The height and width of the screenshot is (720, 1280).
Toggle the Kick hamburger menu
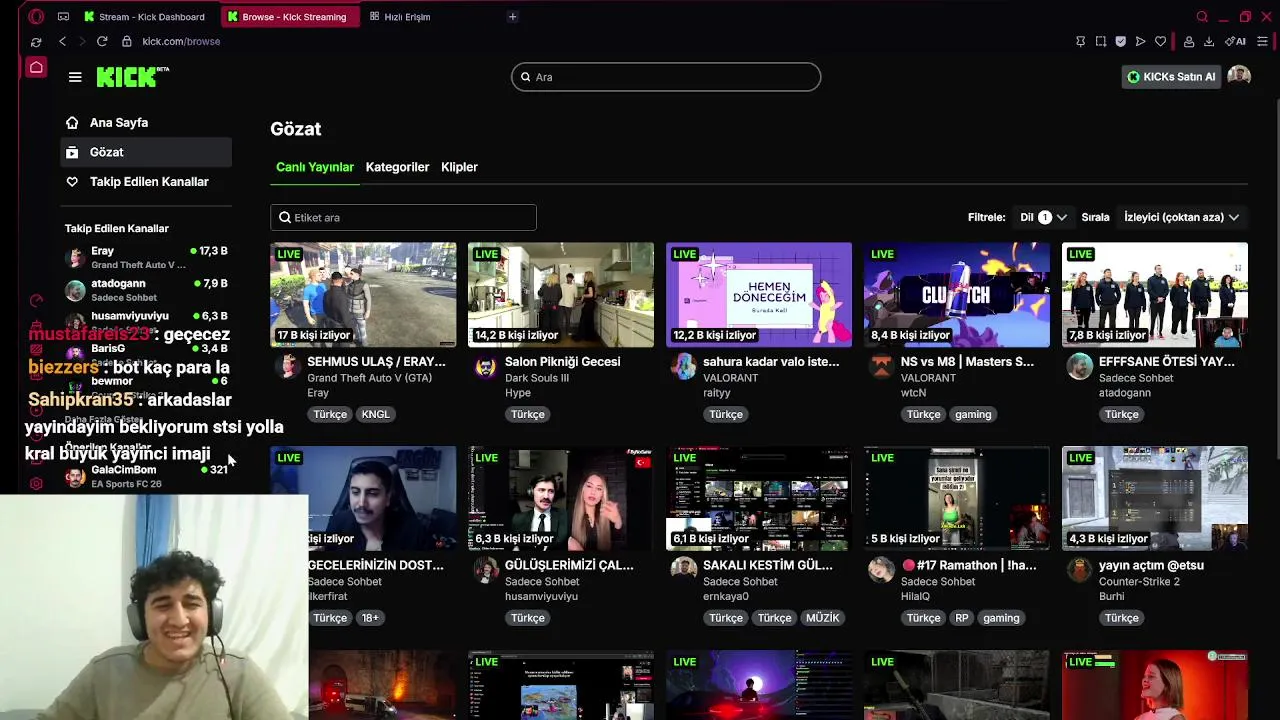tap(75, 77)
